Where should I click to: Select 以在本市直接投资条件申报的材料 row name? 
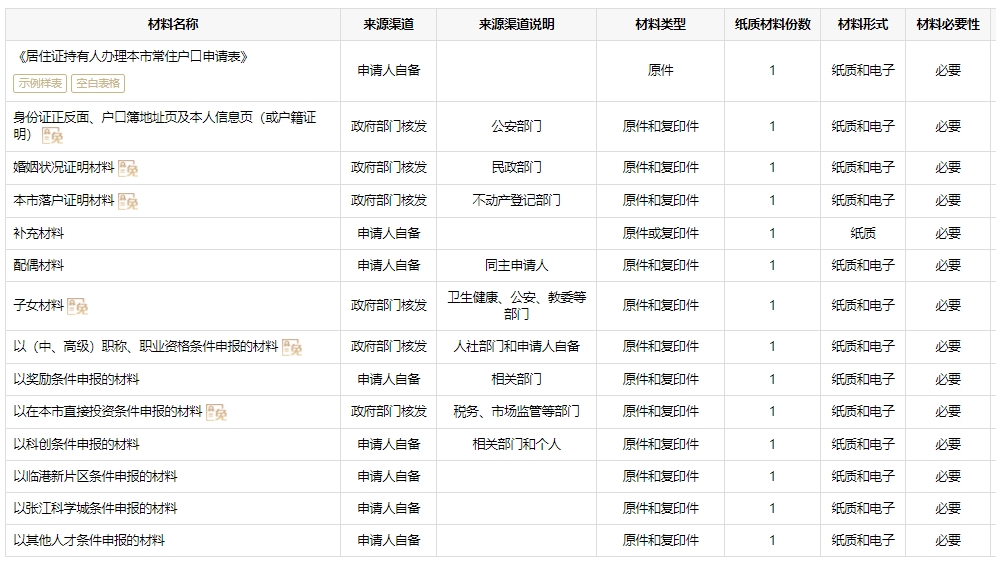[108, 411]
